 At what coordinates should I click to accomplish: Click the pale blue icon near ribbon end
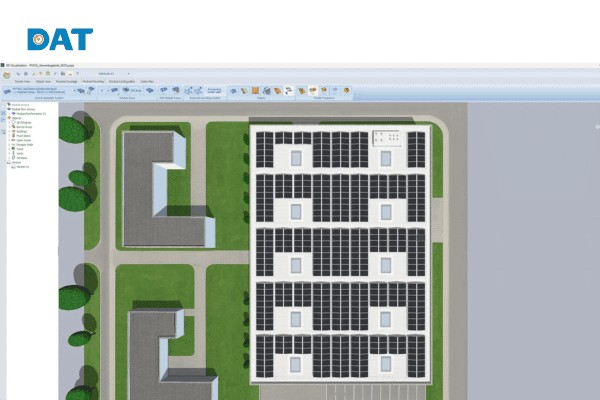click(335, 90)
